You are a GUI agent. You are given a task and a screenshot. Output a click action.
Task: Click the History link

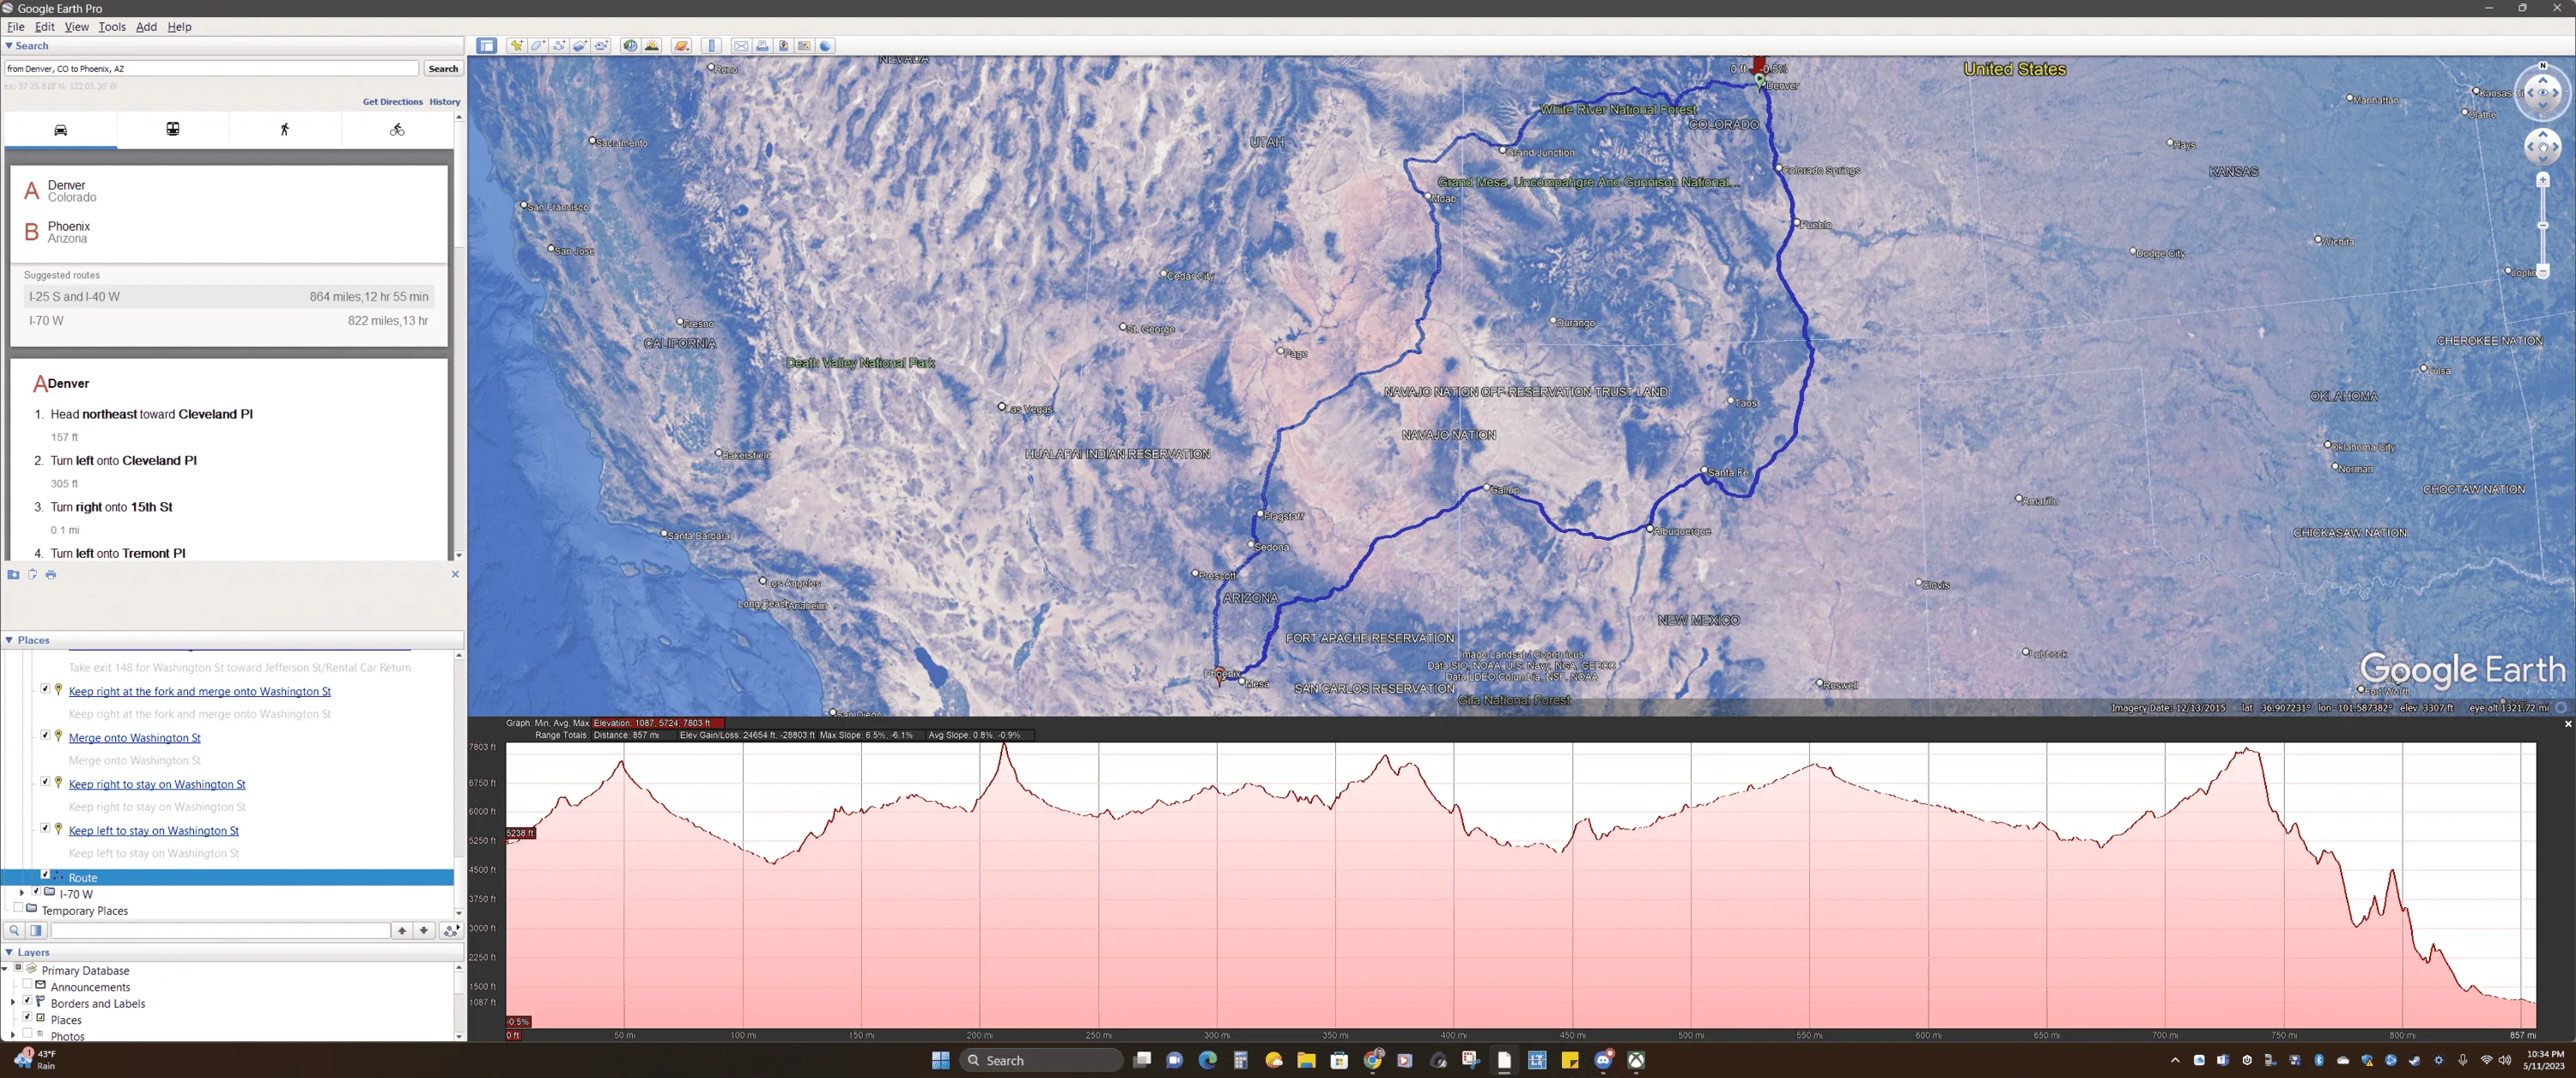[x=445, y=102]
